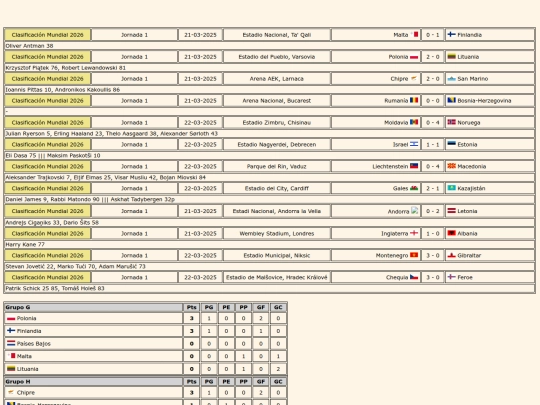The width and height of the screenshot is (540, 405).
Task: Click the 0 - 4 score of Moldavia vs Noruega
Action: [433, 123]
